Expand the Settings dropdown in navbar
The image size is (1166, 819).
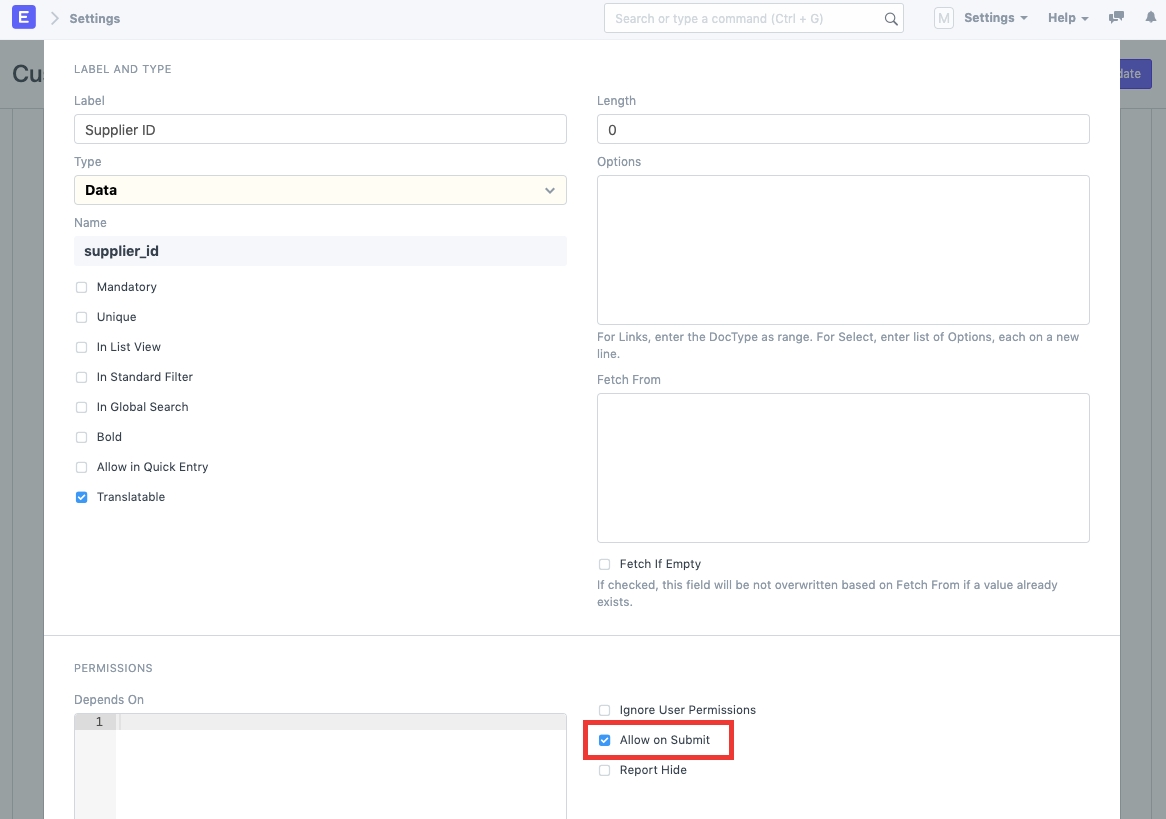995,18
